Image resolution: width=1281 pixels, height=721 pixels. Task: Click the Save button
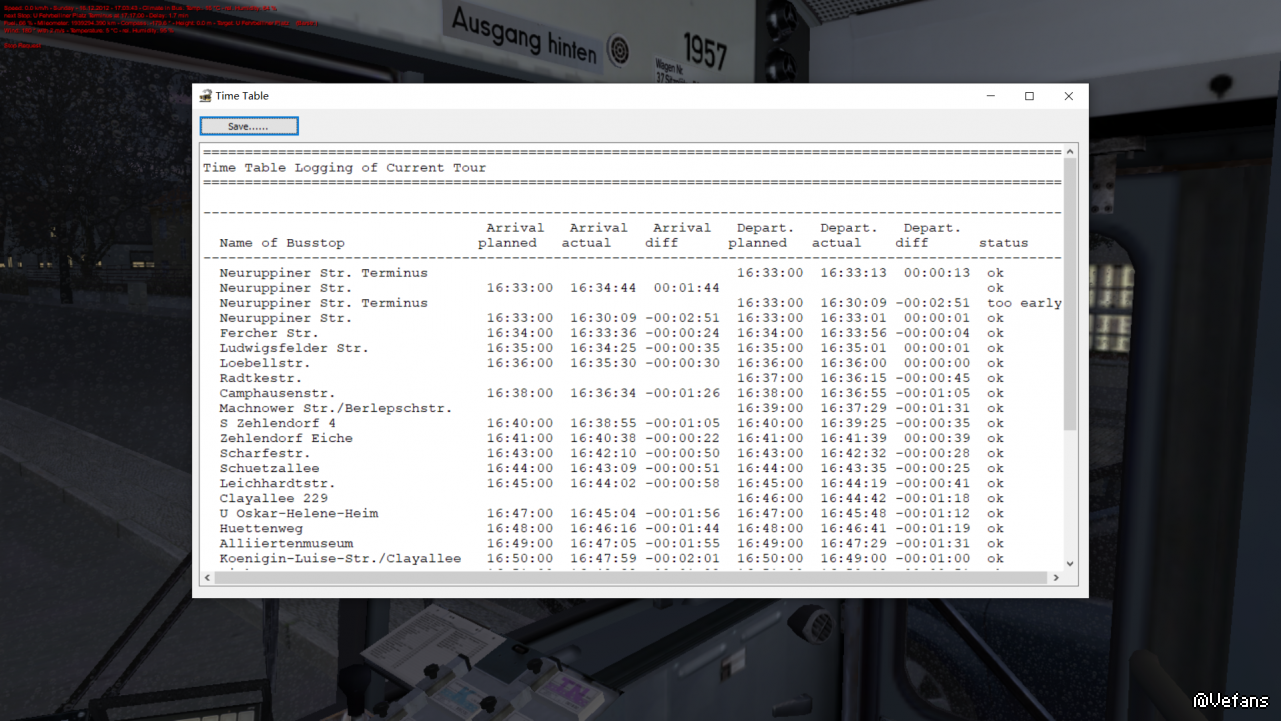pos(248,126)
